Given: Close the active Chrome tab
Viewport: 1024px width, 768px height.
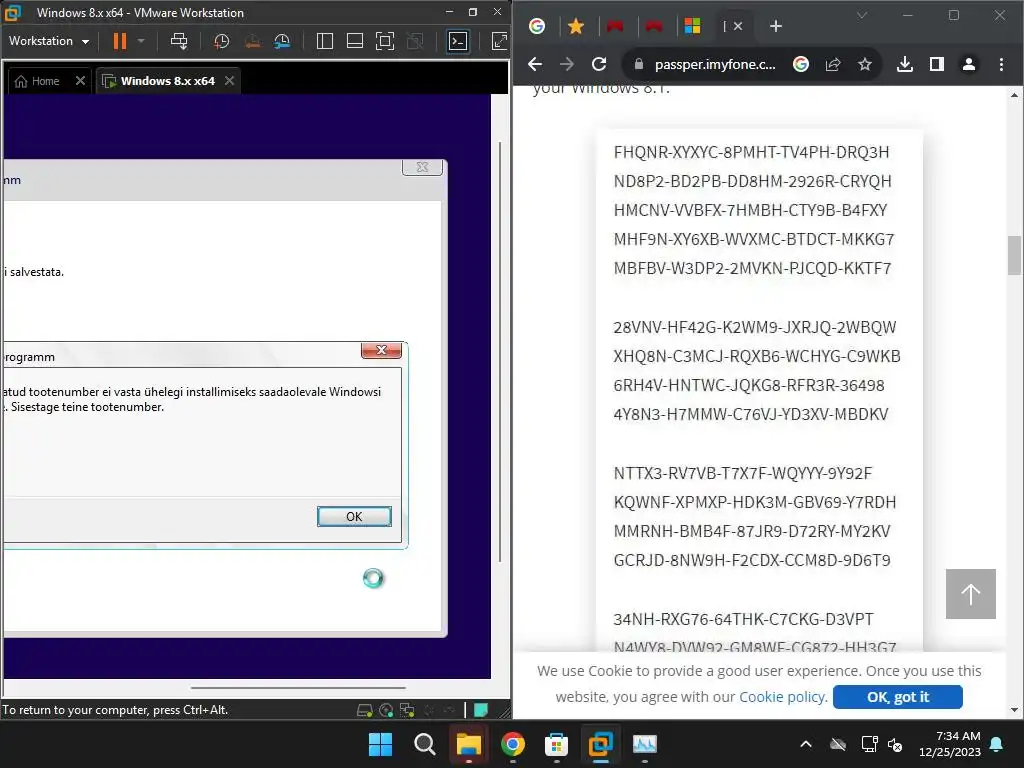Looking at the screenshot, I should [738, 26].
